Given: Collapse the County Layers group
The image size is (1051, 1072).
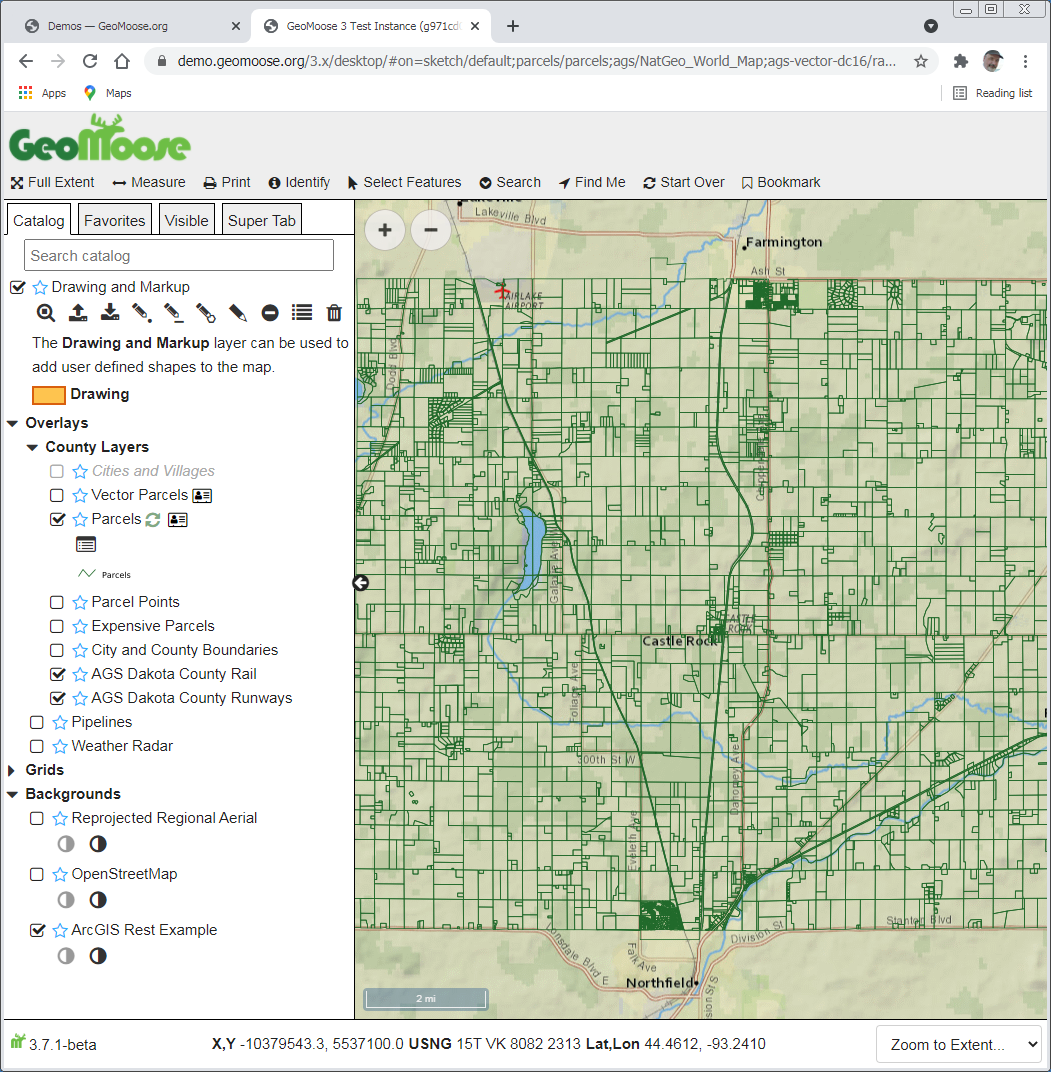Looking at the screenshot, I should pos(32,447).
